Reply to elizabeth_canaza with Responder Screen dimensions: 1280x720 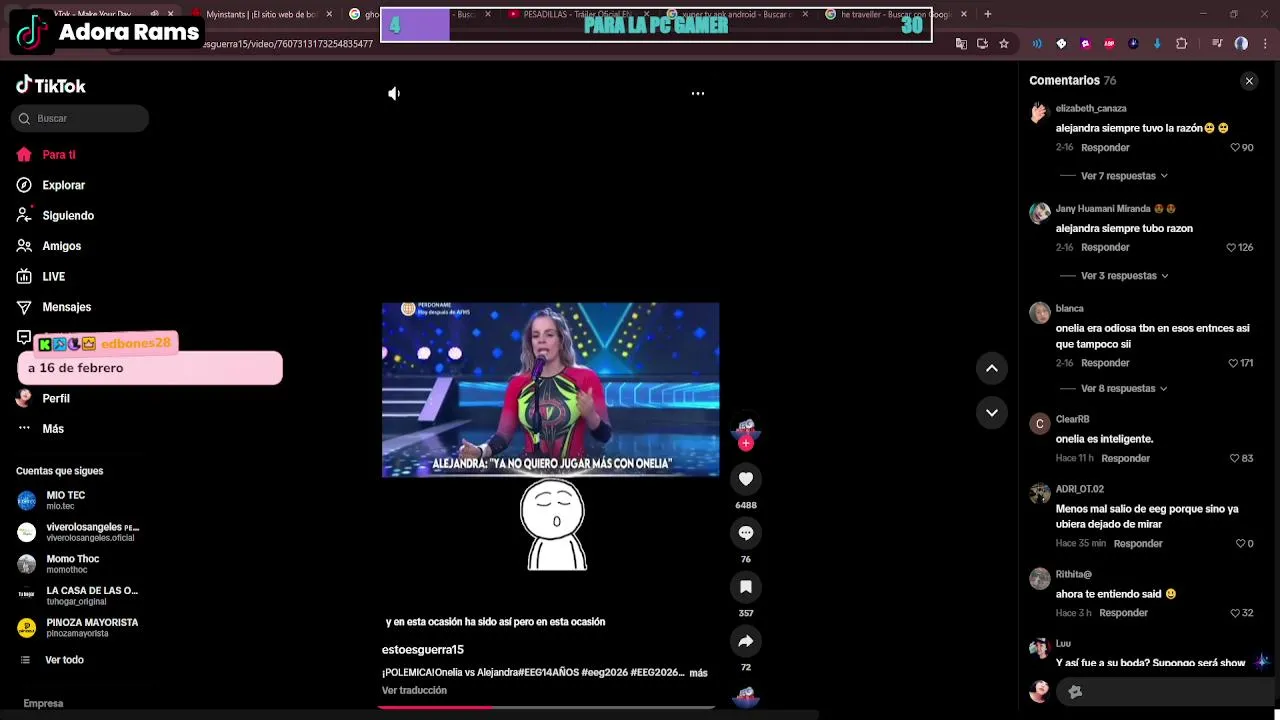[1105, 148]
